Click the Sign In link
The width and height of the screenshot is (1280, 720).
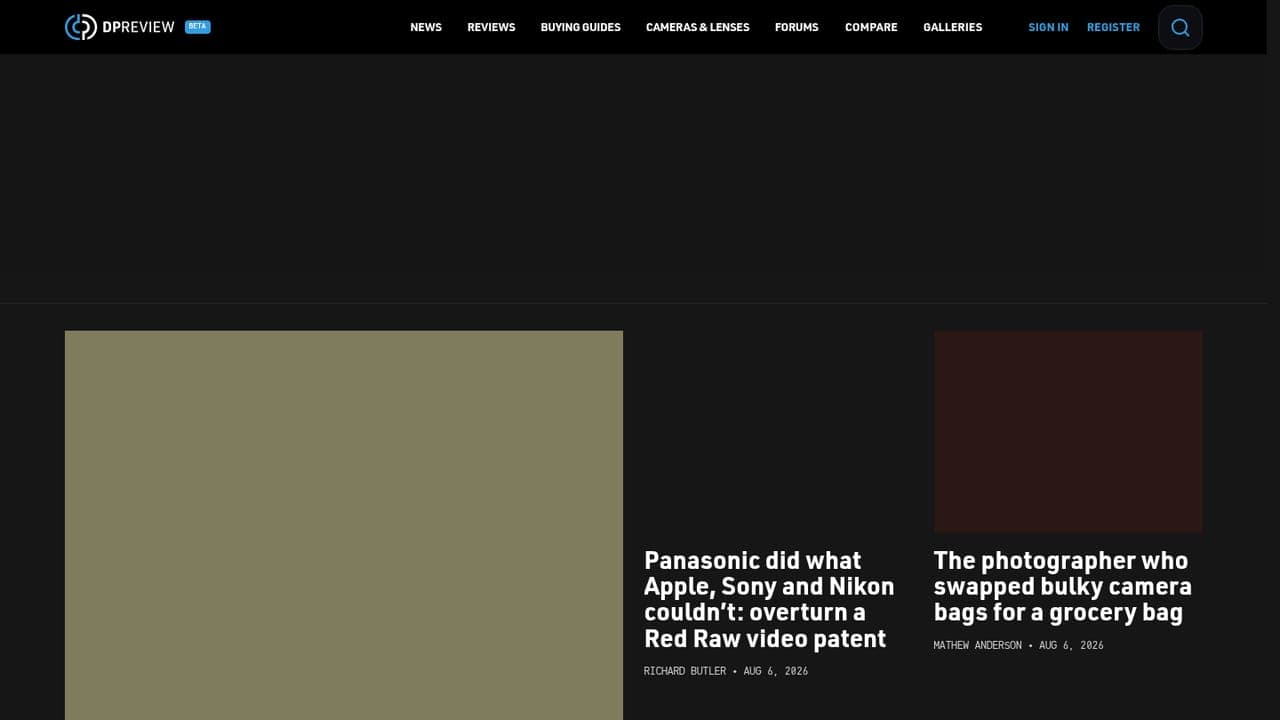[x=1048, y=27]
